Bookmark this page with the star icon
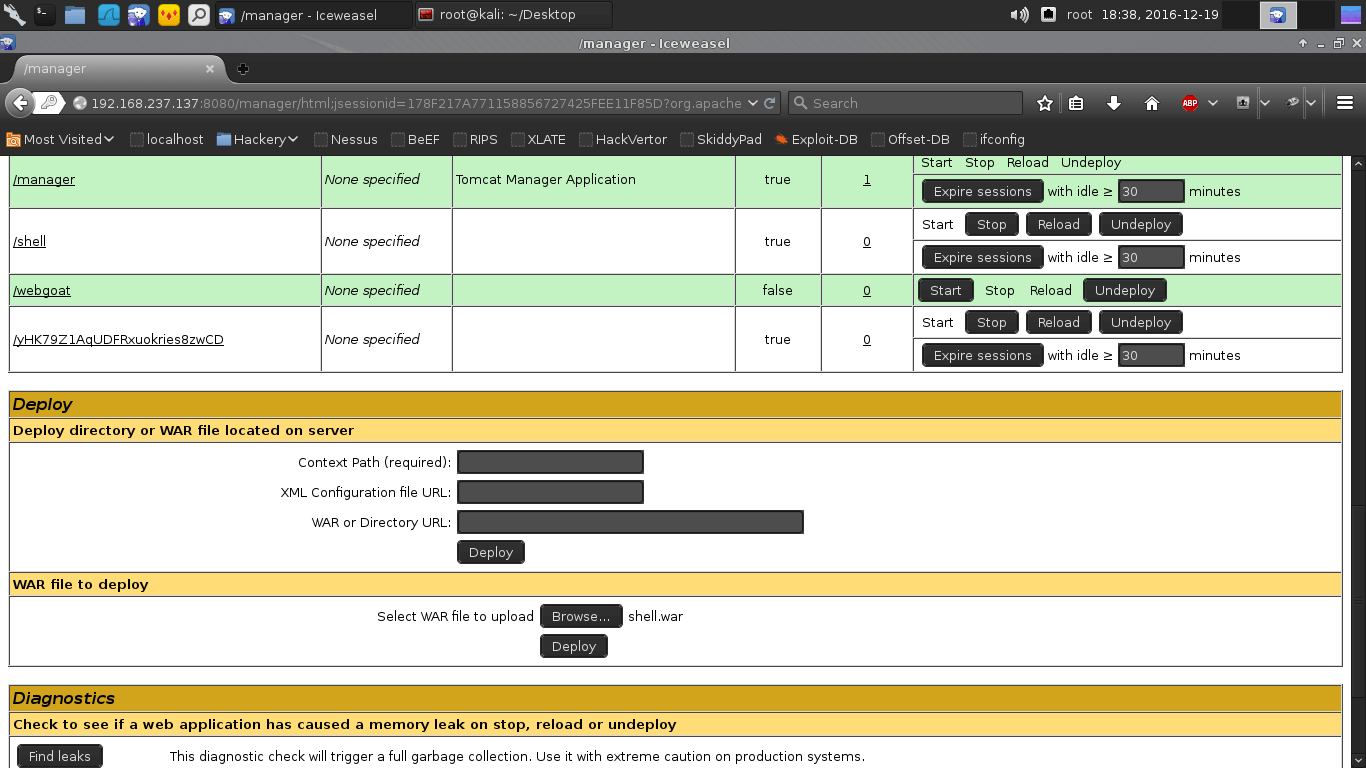 pos(1045,103)
